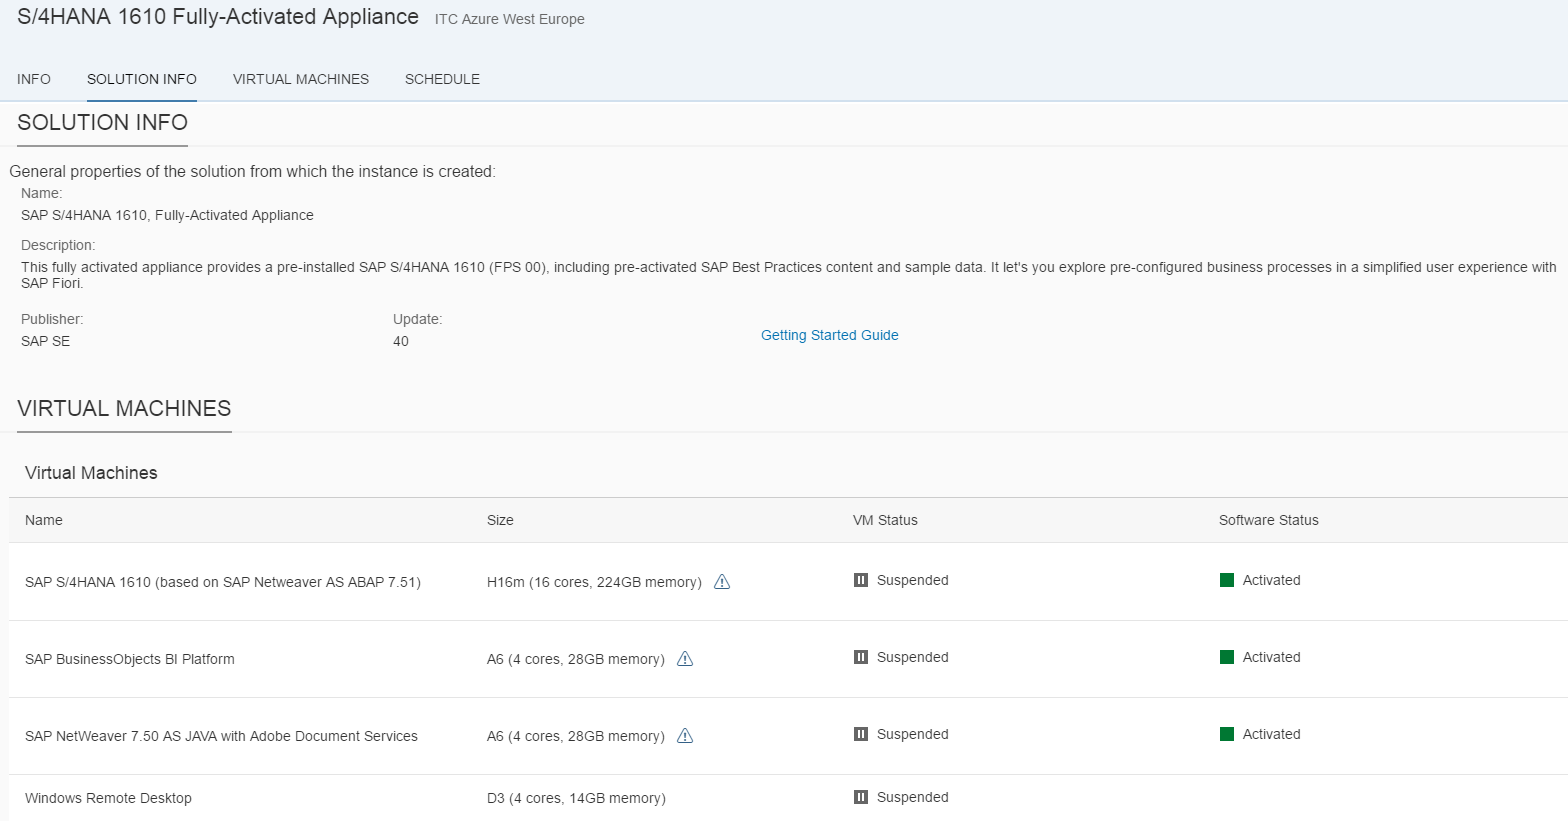
Task: Click green Activated square for BusinessObjects BI Platform
Action: (x=1227, y=657)
